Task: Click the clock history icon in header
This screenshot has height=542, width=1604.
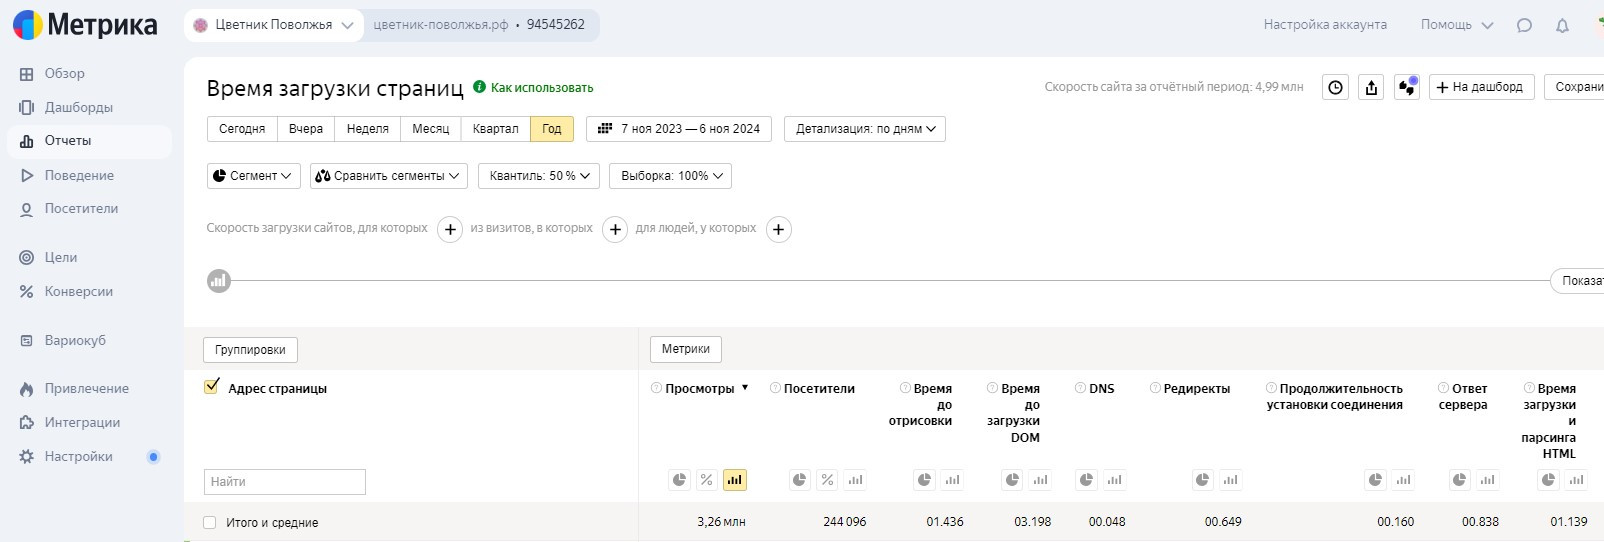Action: 1335,88
